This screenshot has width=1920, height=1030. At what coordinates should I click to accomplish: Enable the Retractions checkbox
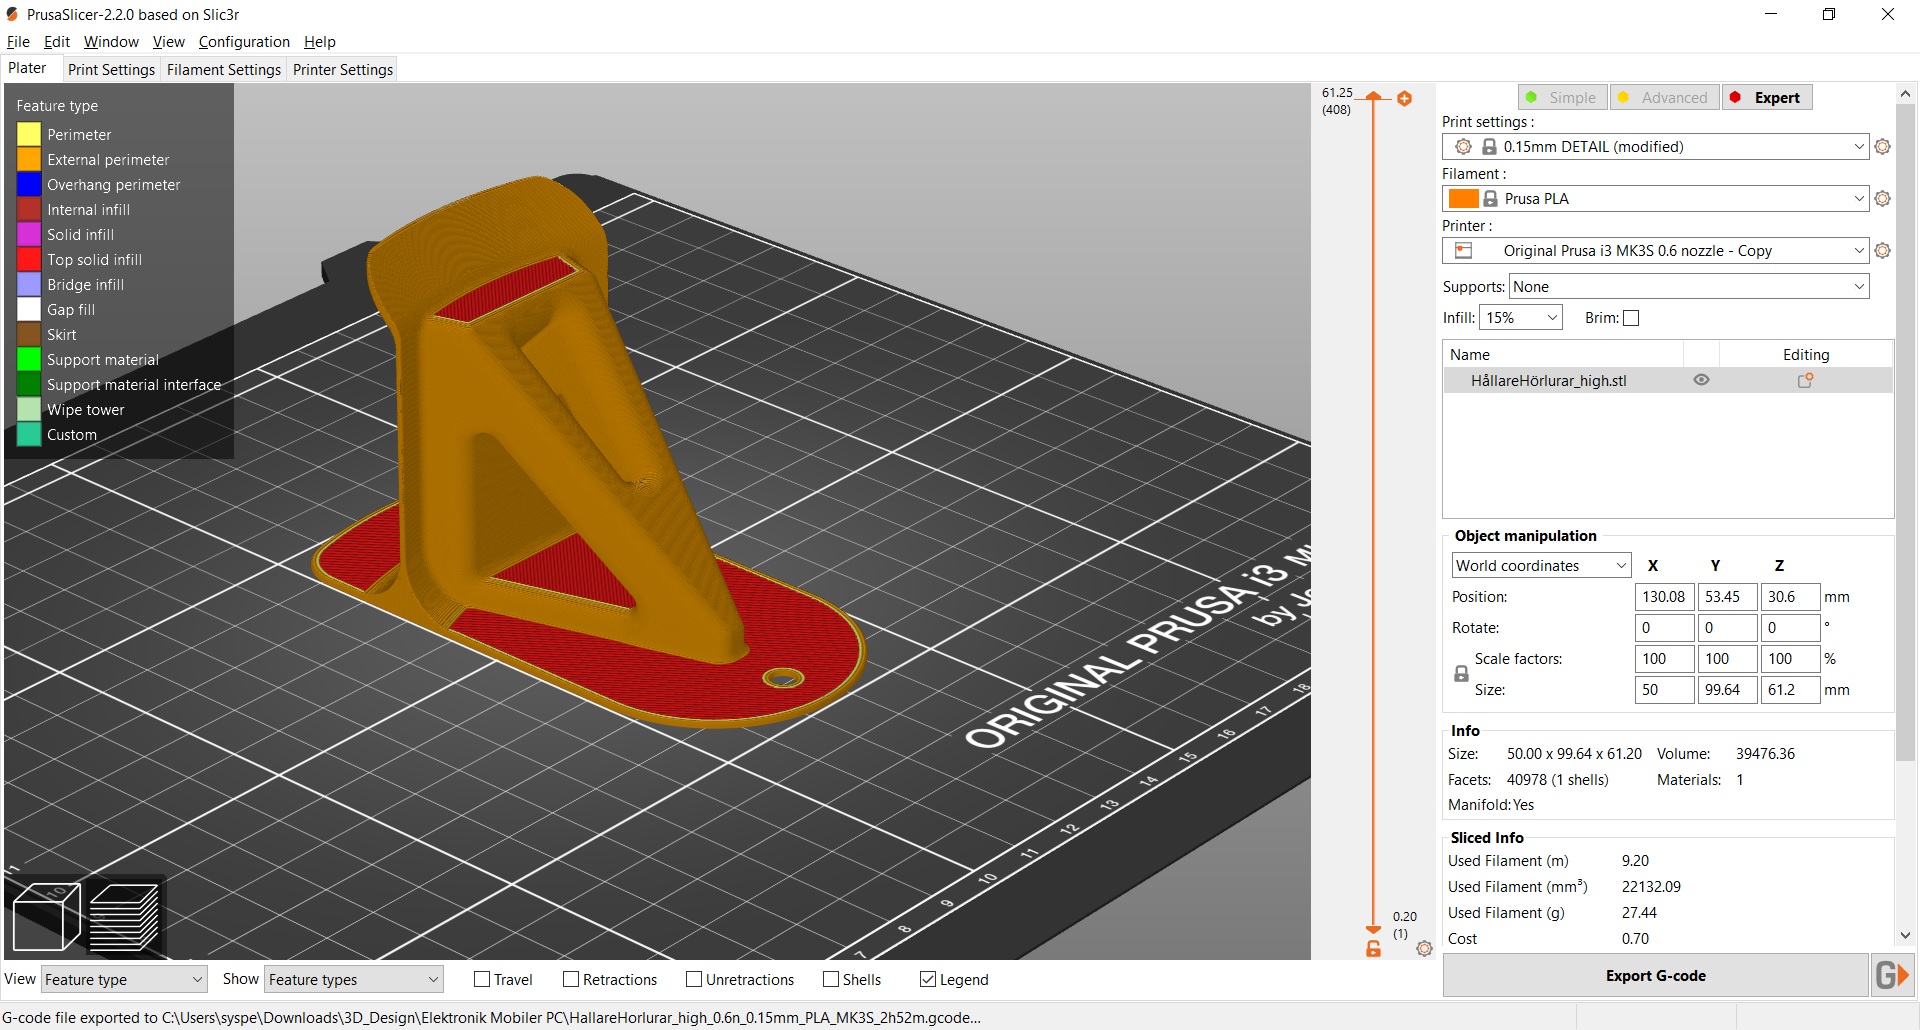coord(571,979)
